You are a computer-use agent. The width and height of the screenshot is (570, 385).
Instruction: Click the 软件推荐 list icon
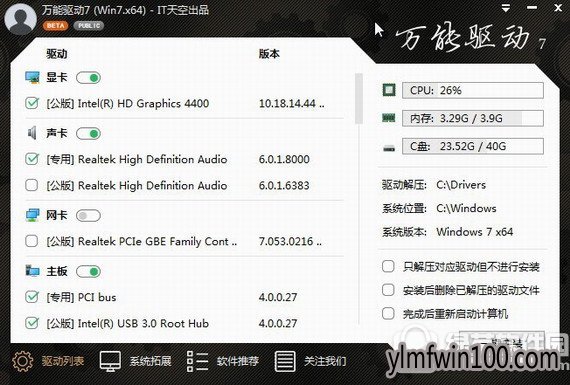pyautogui.click(x=197, y=361)
